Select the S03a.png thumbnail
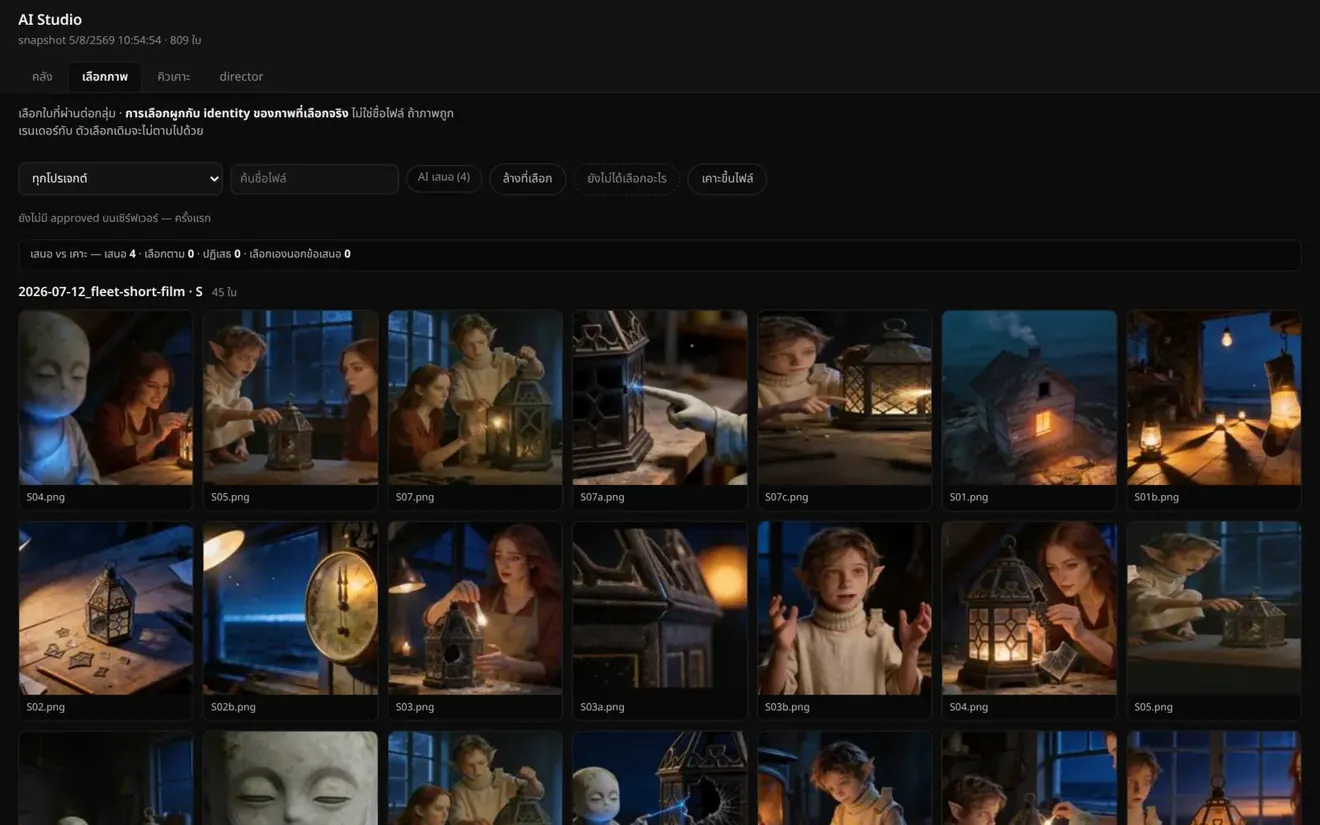Screen dimensions: 1320x825 pos(660,620)
